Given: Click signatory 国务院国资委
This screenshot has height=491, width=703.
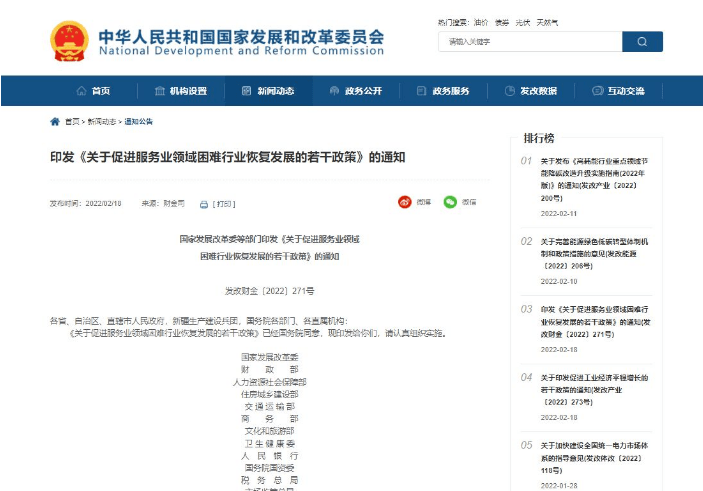Looking at the screenshot, I should (x=269, y=468).
